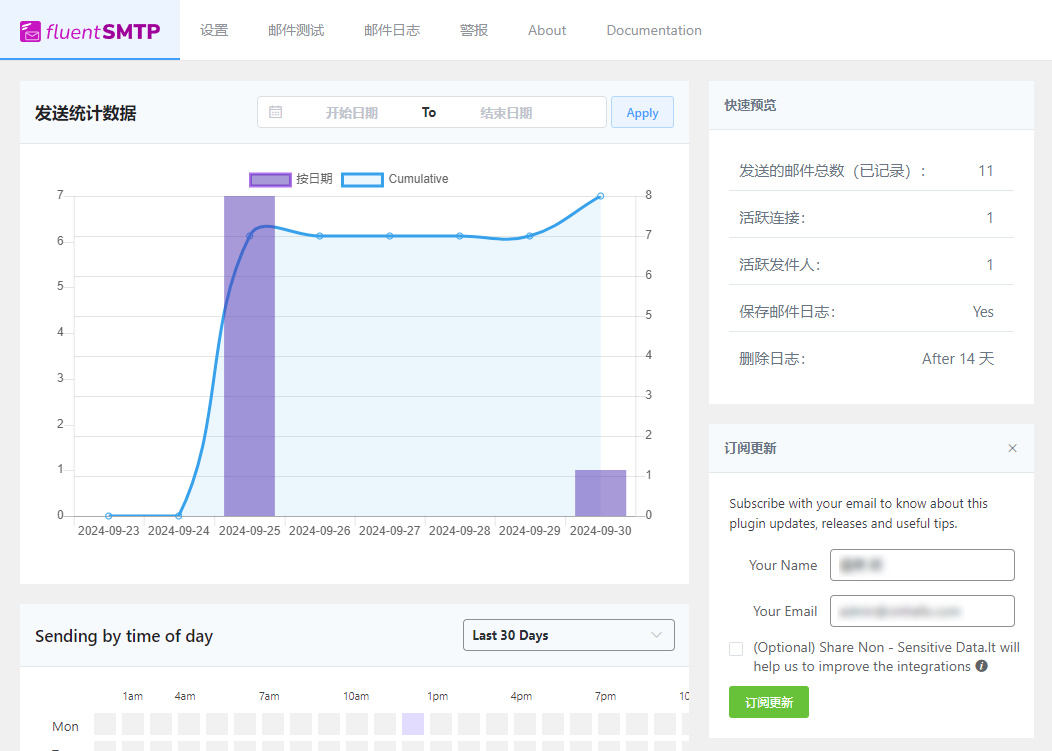Click the Your Email input field

coord(922,611)
